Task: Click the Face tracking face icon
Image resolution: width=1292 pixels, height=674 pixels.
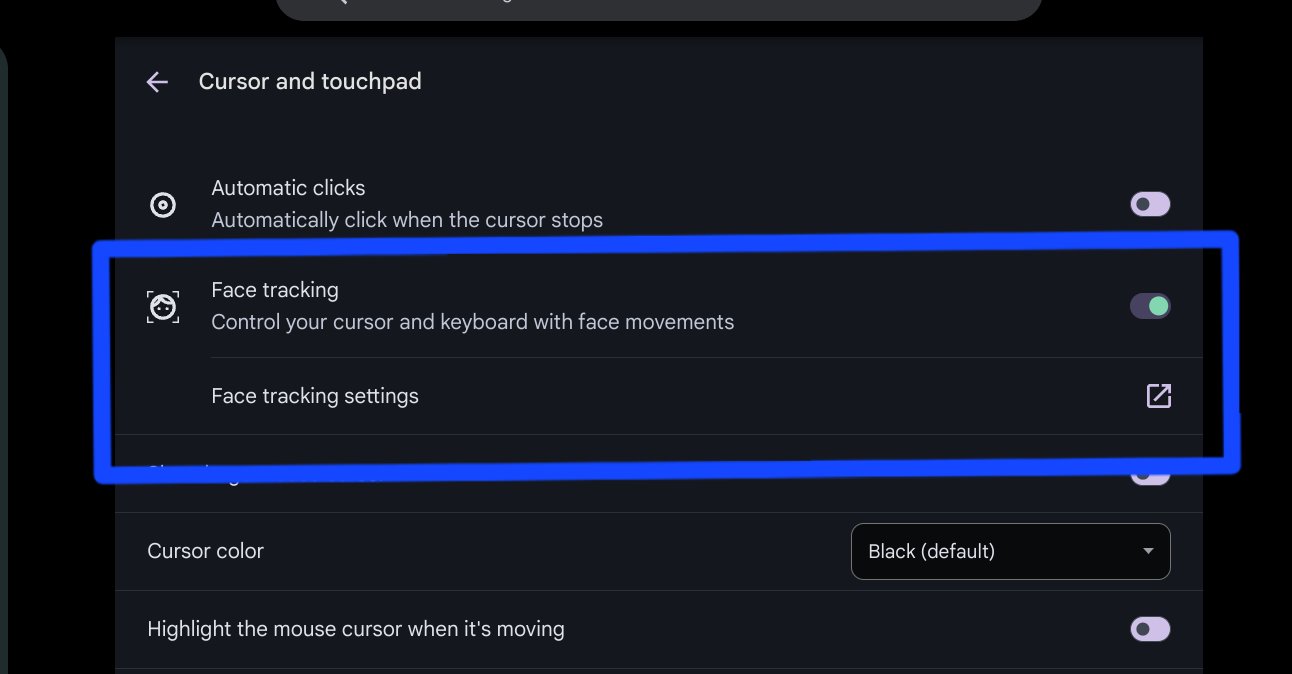Action: pos(163,307)
